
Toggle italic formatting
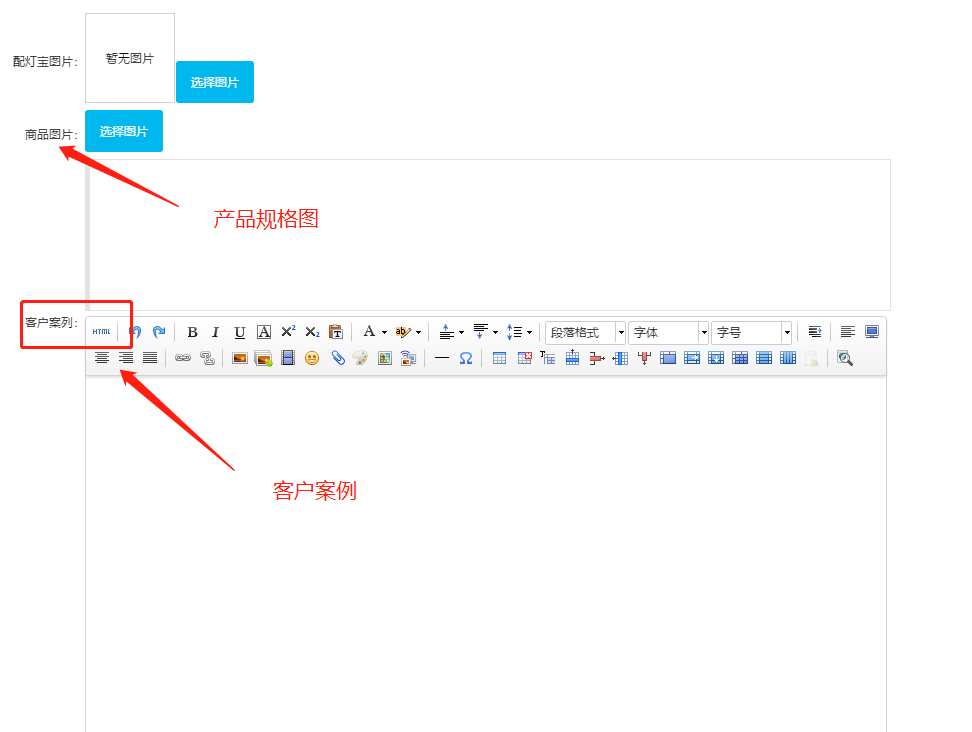(x=216, y=332)
